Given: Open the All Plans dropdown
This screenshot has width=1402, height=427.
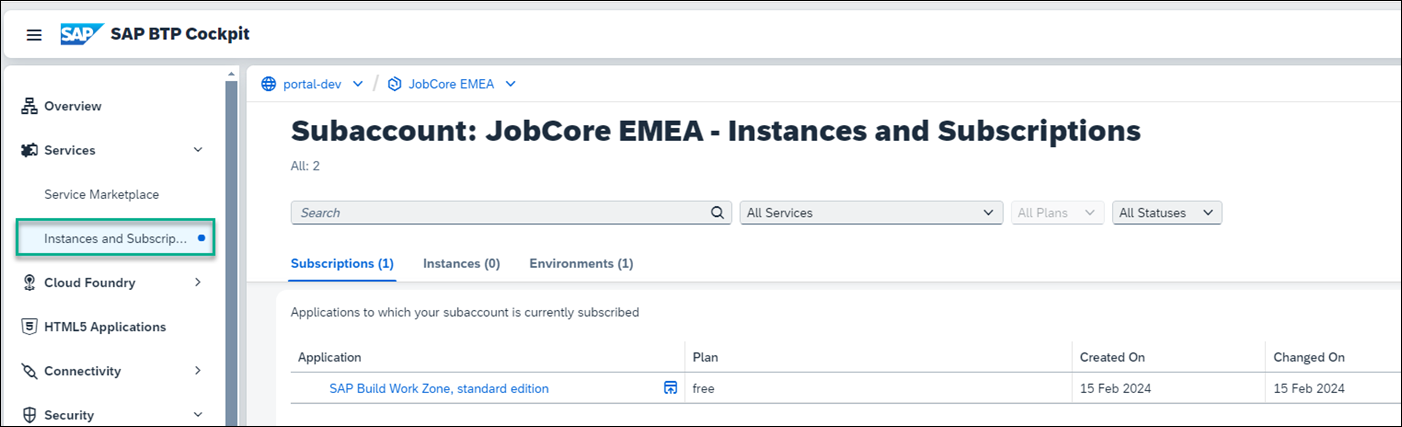Looking at the screenshot, I should [x=1058, y=213].
